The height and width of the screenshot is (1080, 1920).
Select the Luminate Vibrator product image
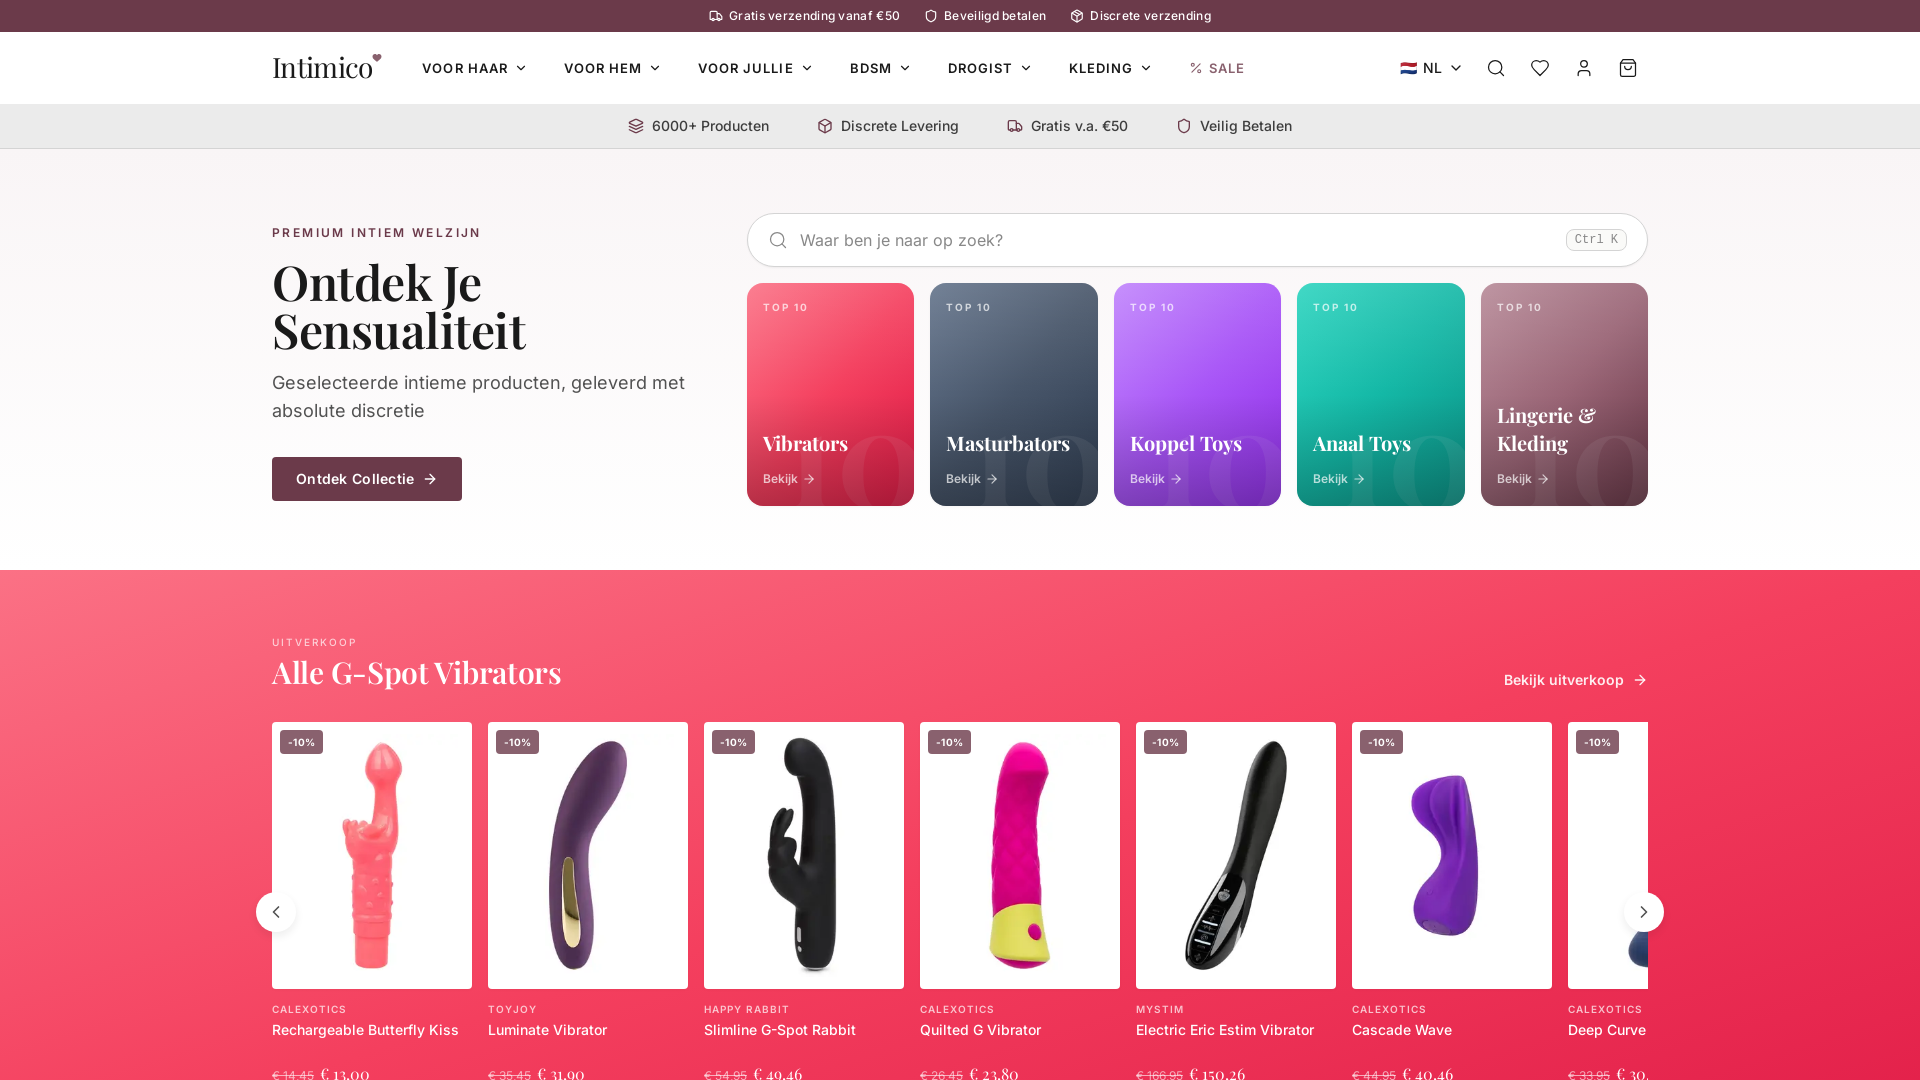click(588, 855)
